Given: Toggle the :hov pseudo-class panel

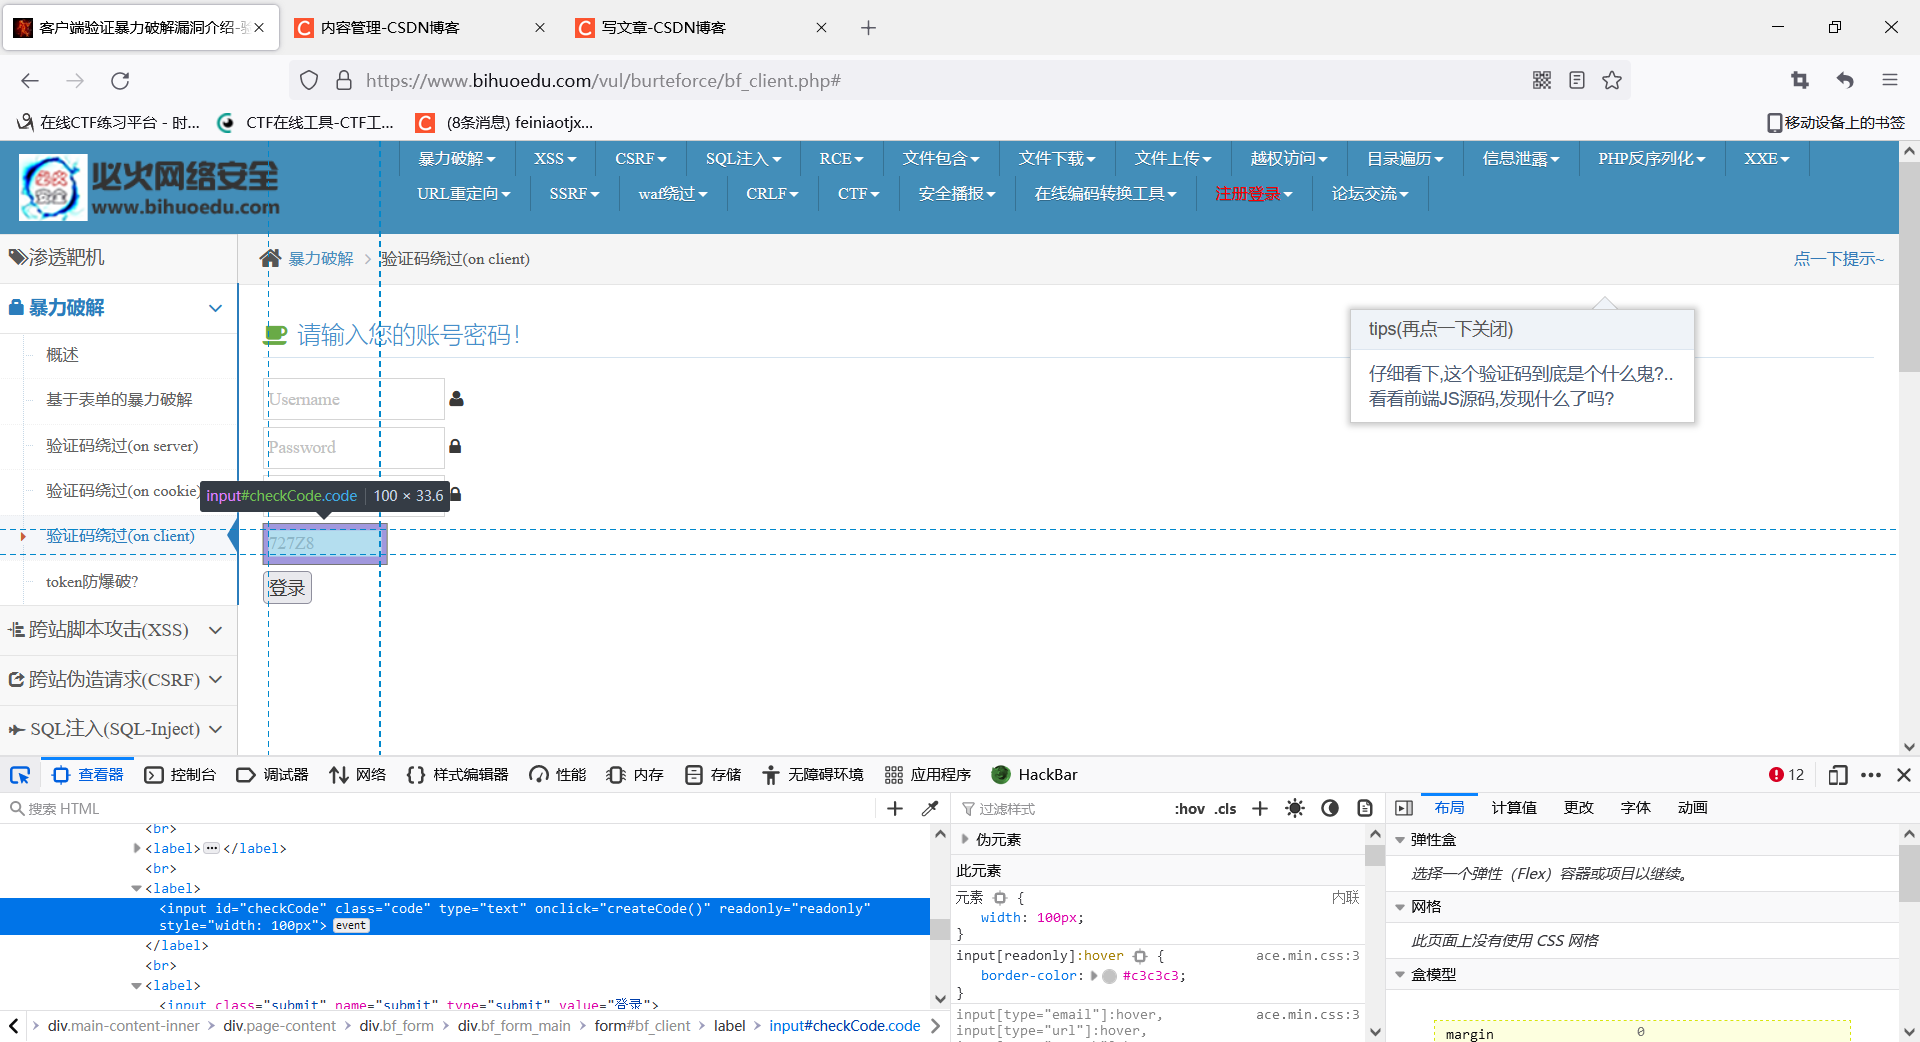Looking at the screenshot, I should point(1189,808).
